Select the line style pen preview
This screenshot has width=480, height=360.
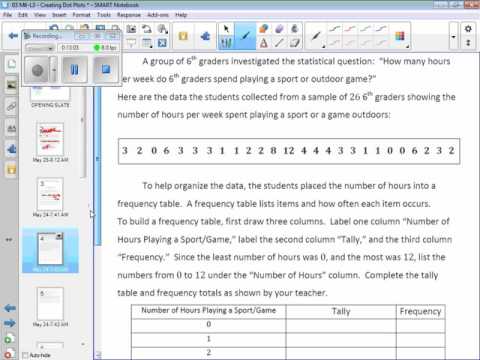316,36
